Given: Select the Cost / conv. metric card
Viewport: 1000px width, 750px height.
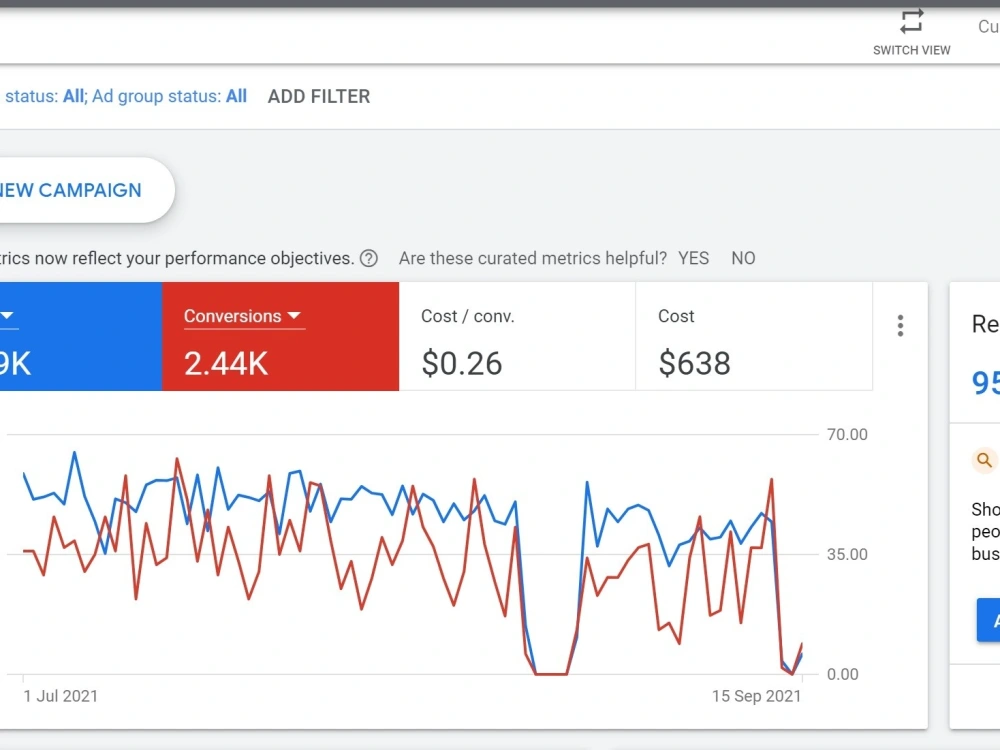Looking at the screenshot, I should 517,336.
